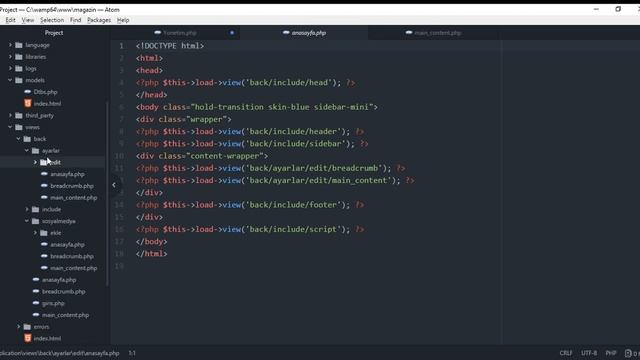Click the CRLF line ending selector
This screenshot has height=360, width=640.
pos(566,353)
